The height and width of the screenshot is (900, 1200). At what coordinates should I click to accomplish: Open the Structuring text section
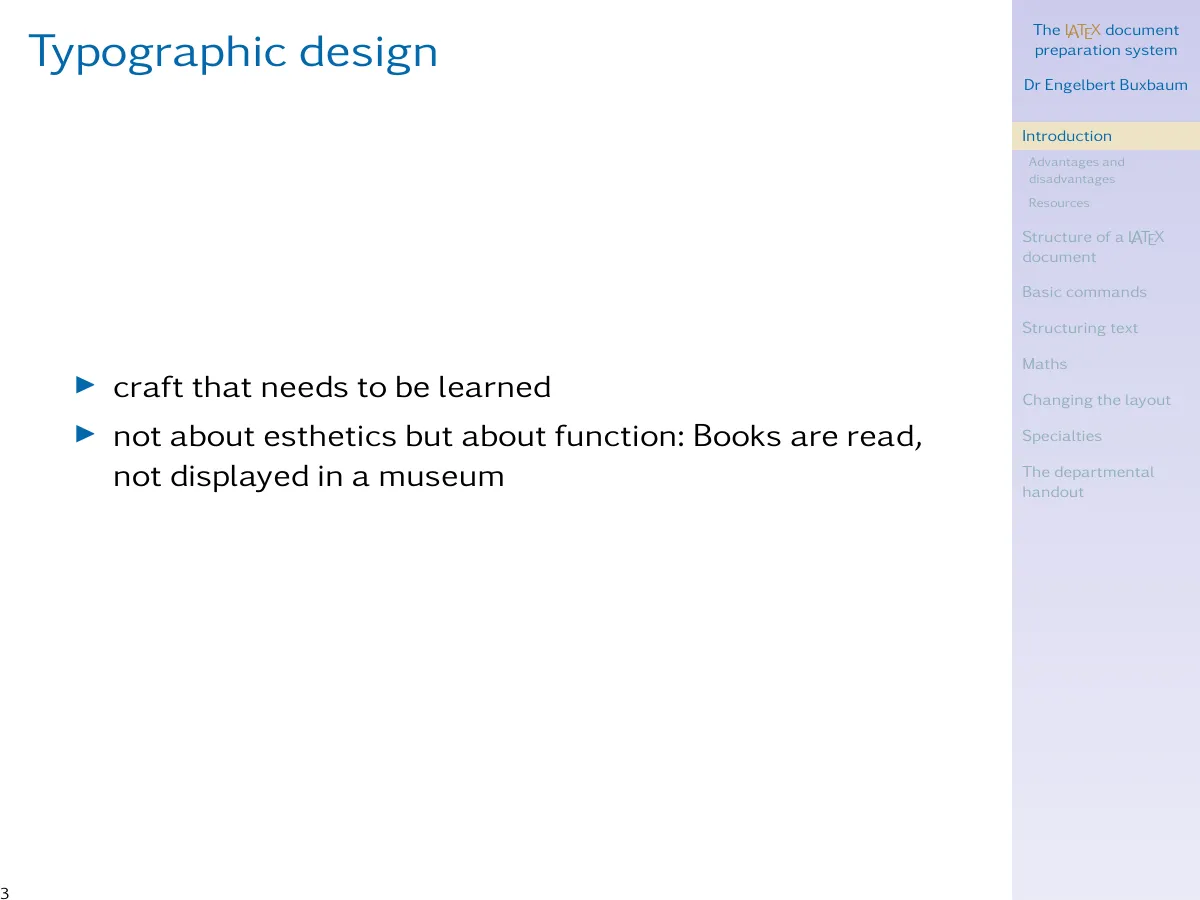pos(1079,328)
